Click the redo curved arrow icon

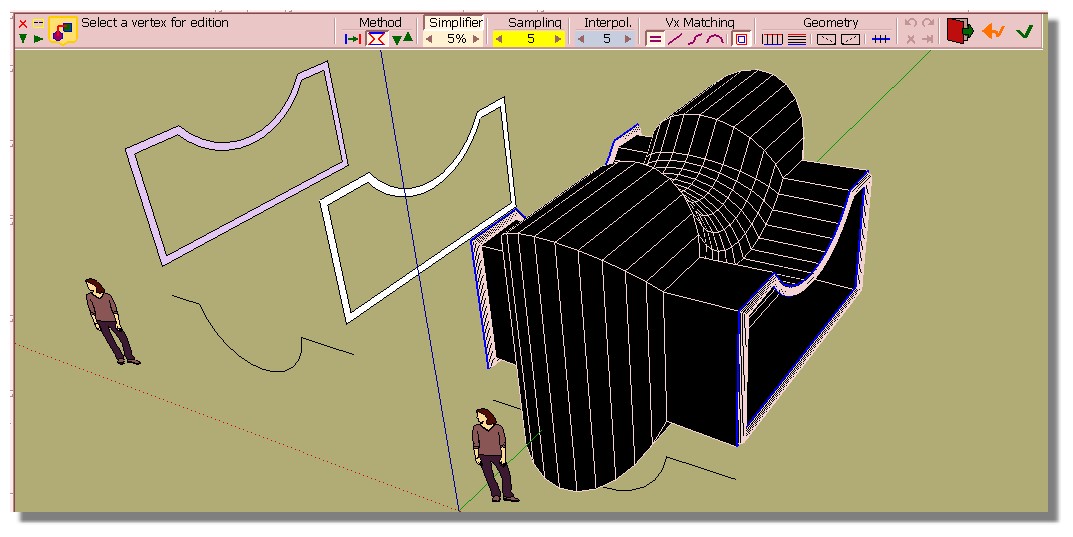click(x=928, y=23)
